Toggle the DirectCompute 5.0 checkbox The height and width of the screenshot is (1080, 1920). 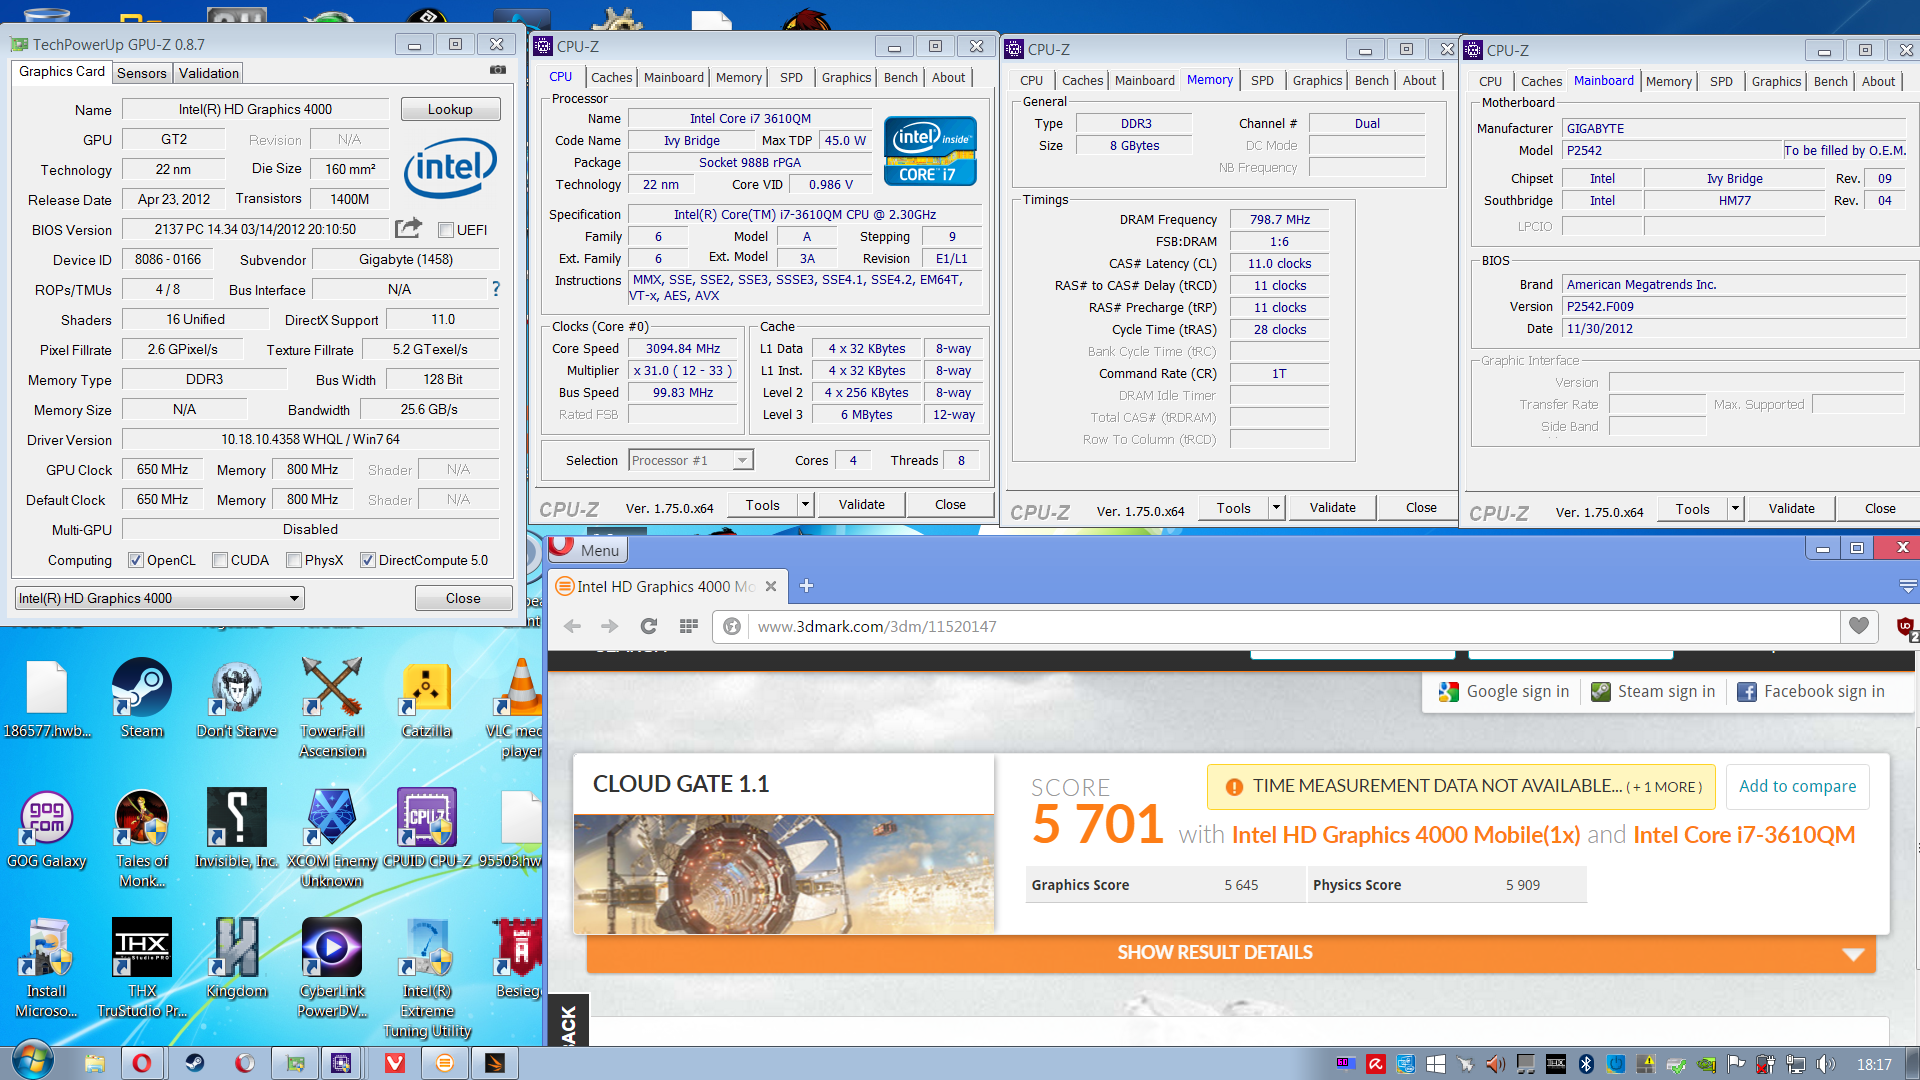point(368,560)
